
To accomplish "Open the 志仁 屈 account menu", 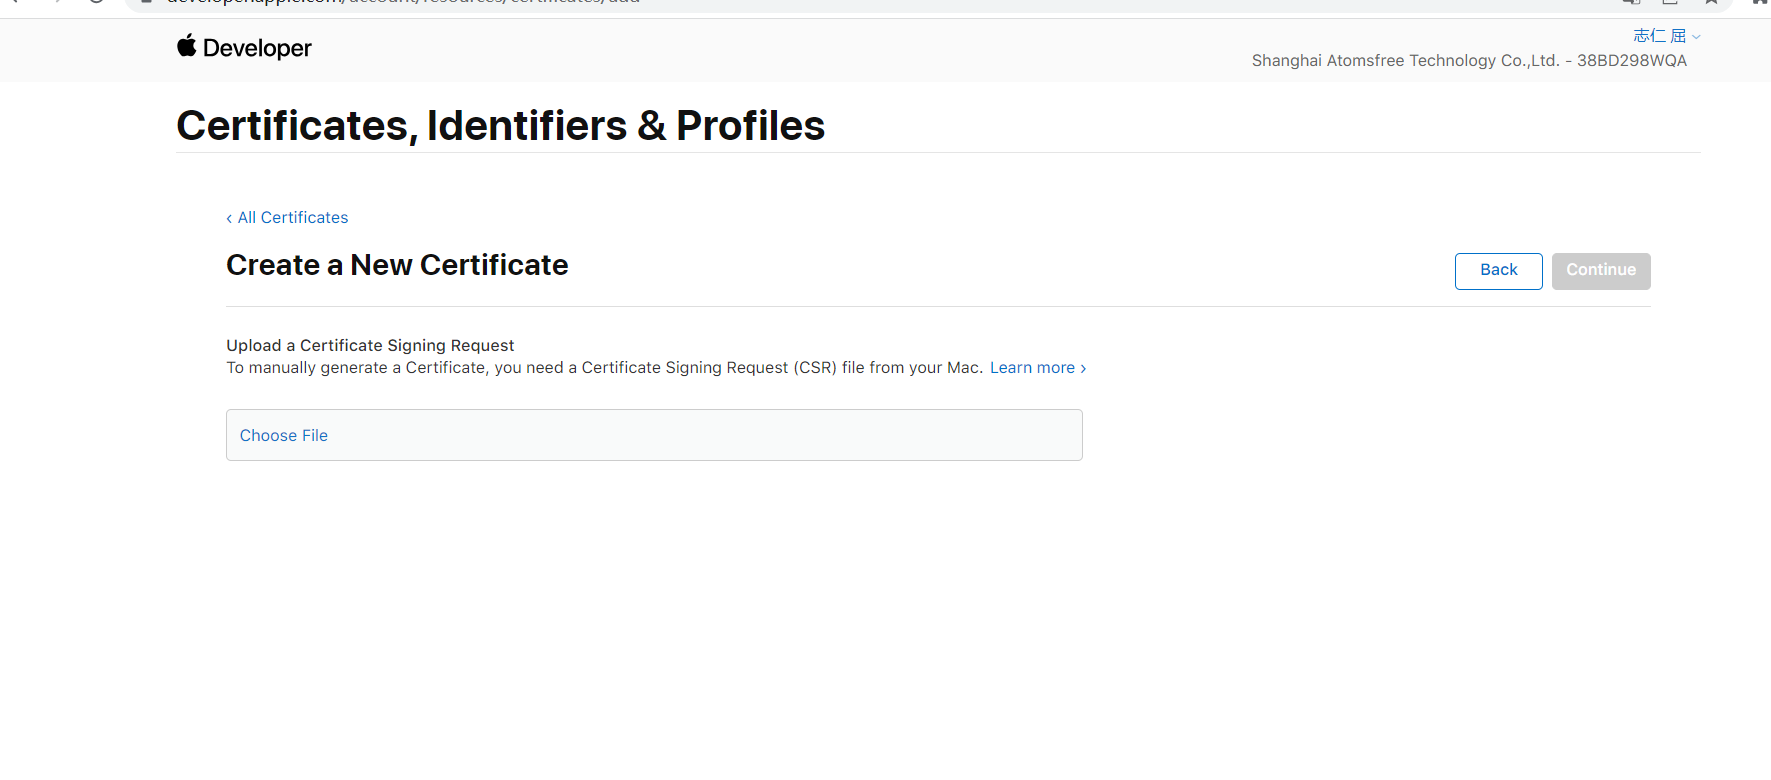I will 1659,36.
